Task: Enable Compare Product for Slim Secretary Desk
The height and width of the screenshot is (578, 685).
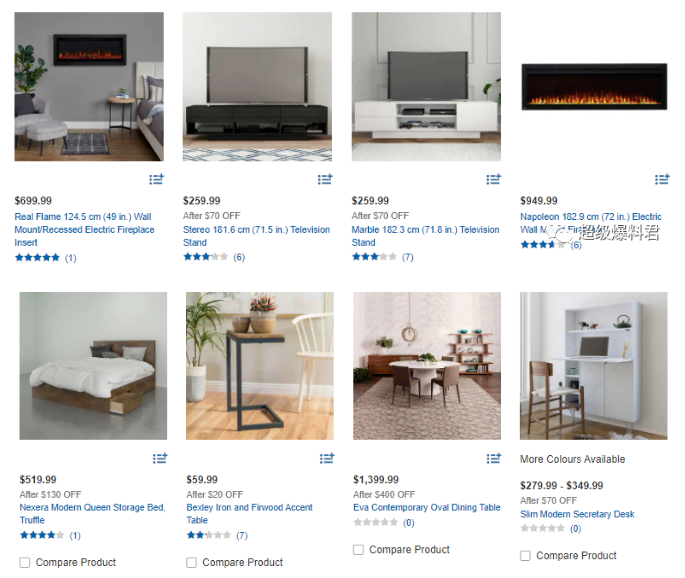Action: [526, 556]
